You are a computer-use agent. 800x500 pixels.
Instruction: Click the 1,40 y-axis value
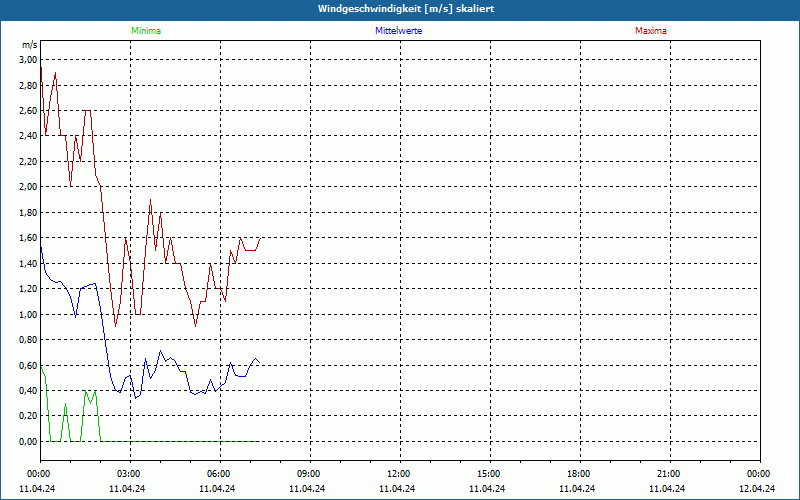pos(28,263)
